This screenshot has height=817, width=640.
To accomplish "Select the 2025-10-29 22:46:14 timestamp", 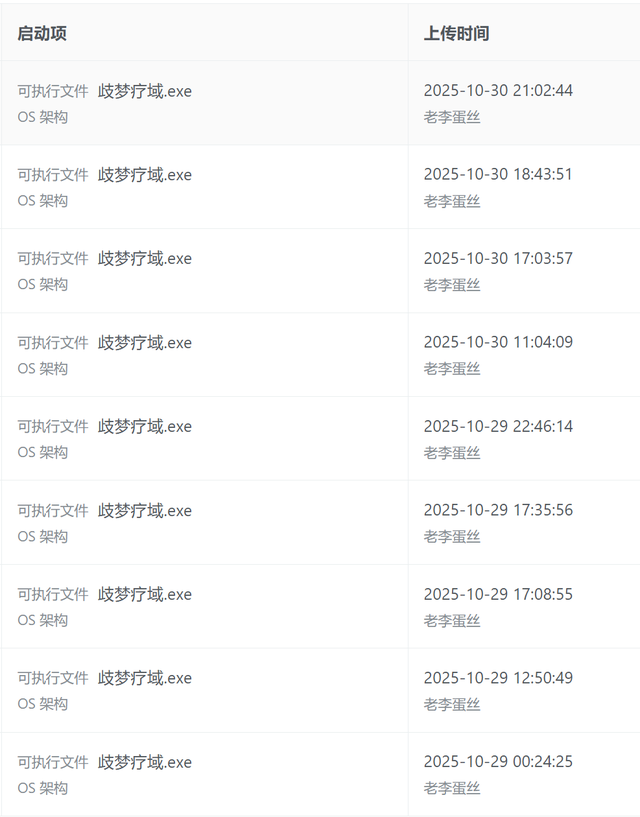I will (x=498, y=426).
